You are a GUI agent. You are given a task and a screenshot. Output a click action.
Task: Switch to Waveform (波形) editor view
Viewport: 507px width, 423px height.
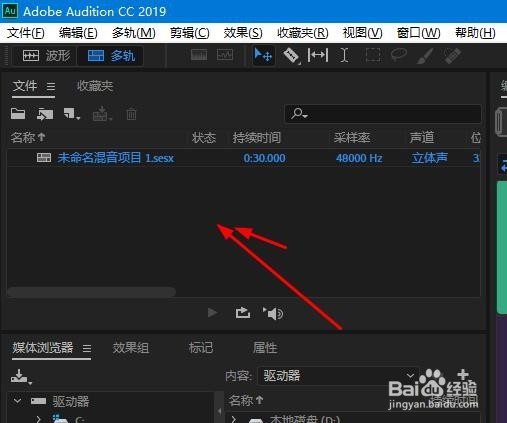pyautogui.click(x=45, y=56)
